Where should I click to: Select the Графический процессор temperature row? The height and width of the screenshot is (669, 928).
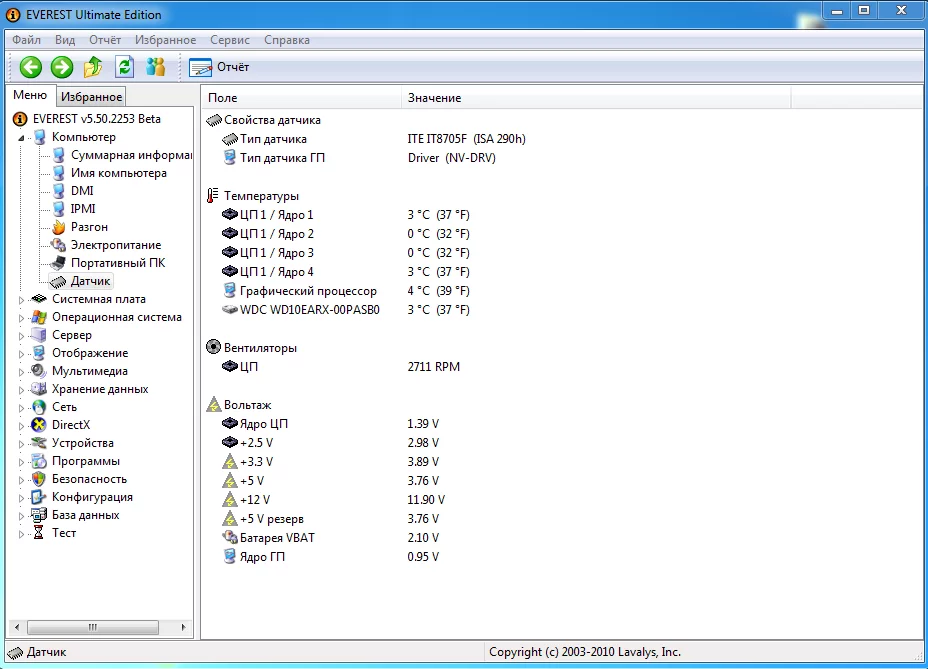click(x=308, y=291)
